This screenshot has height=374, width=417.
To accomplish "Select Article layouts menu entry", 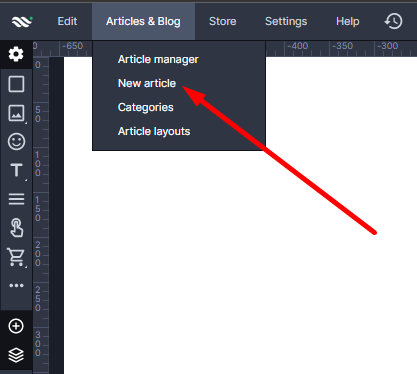I will [154, 131].
